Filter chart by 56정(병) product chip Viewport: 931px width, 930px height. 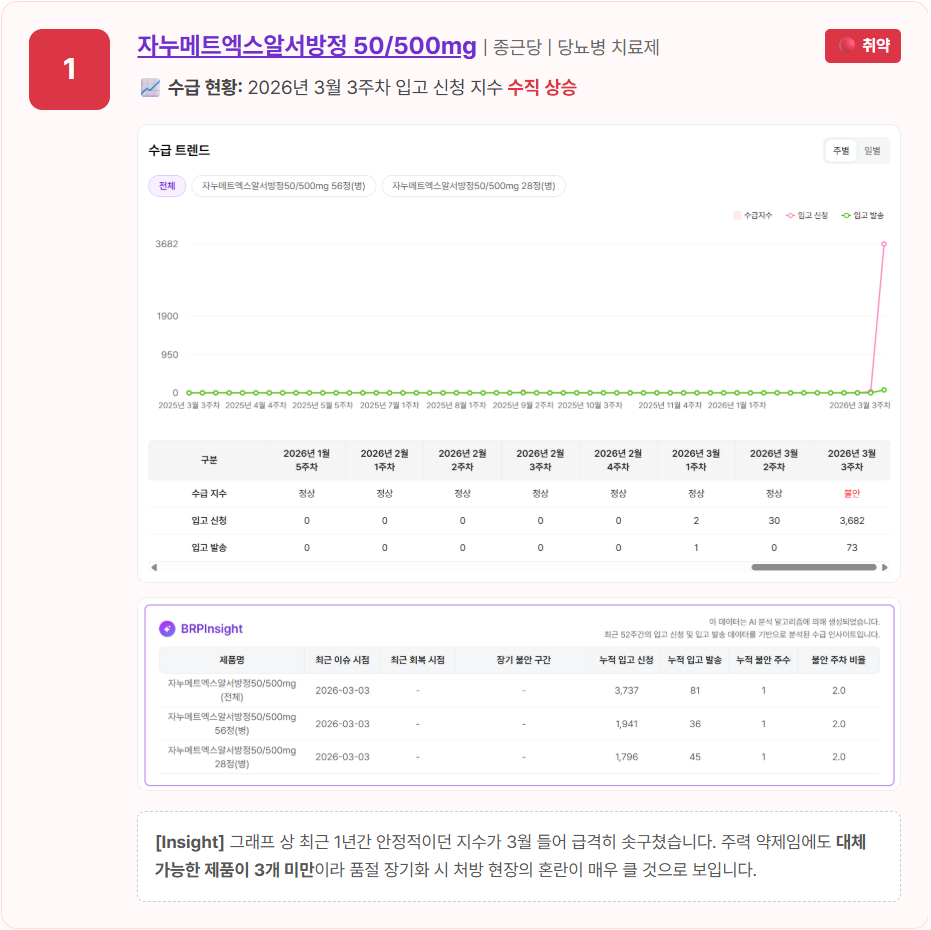(284, 186)
